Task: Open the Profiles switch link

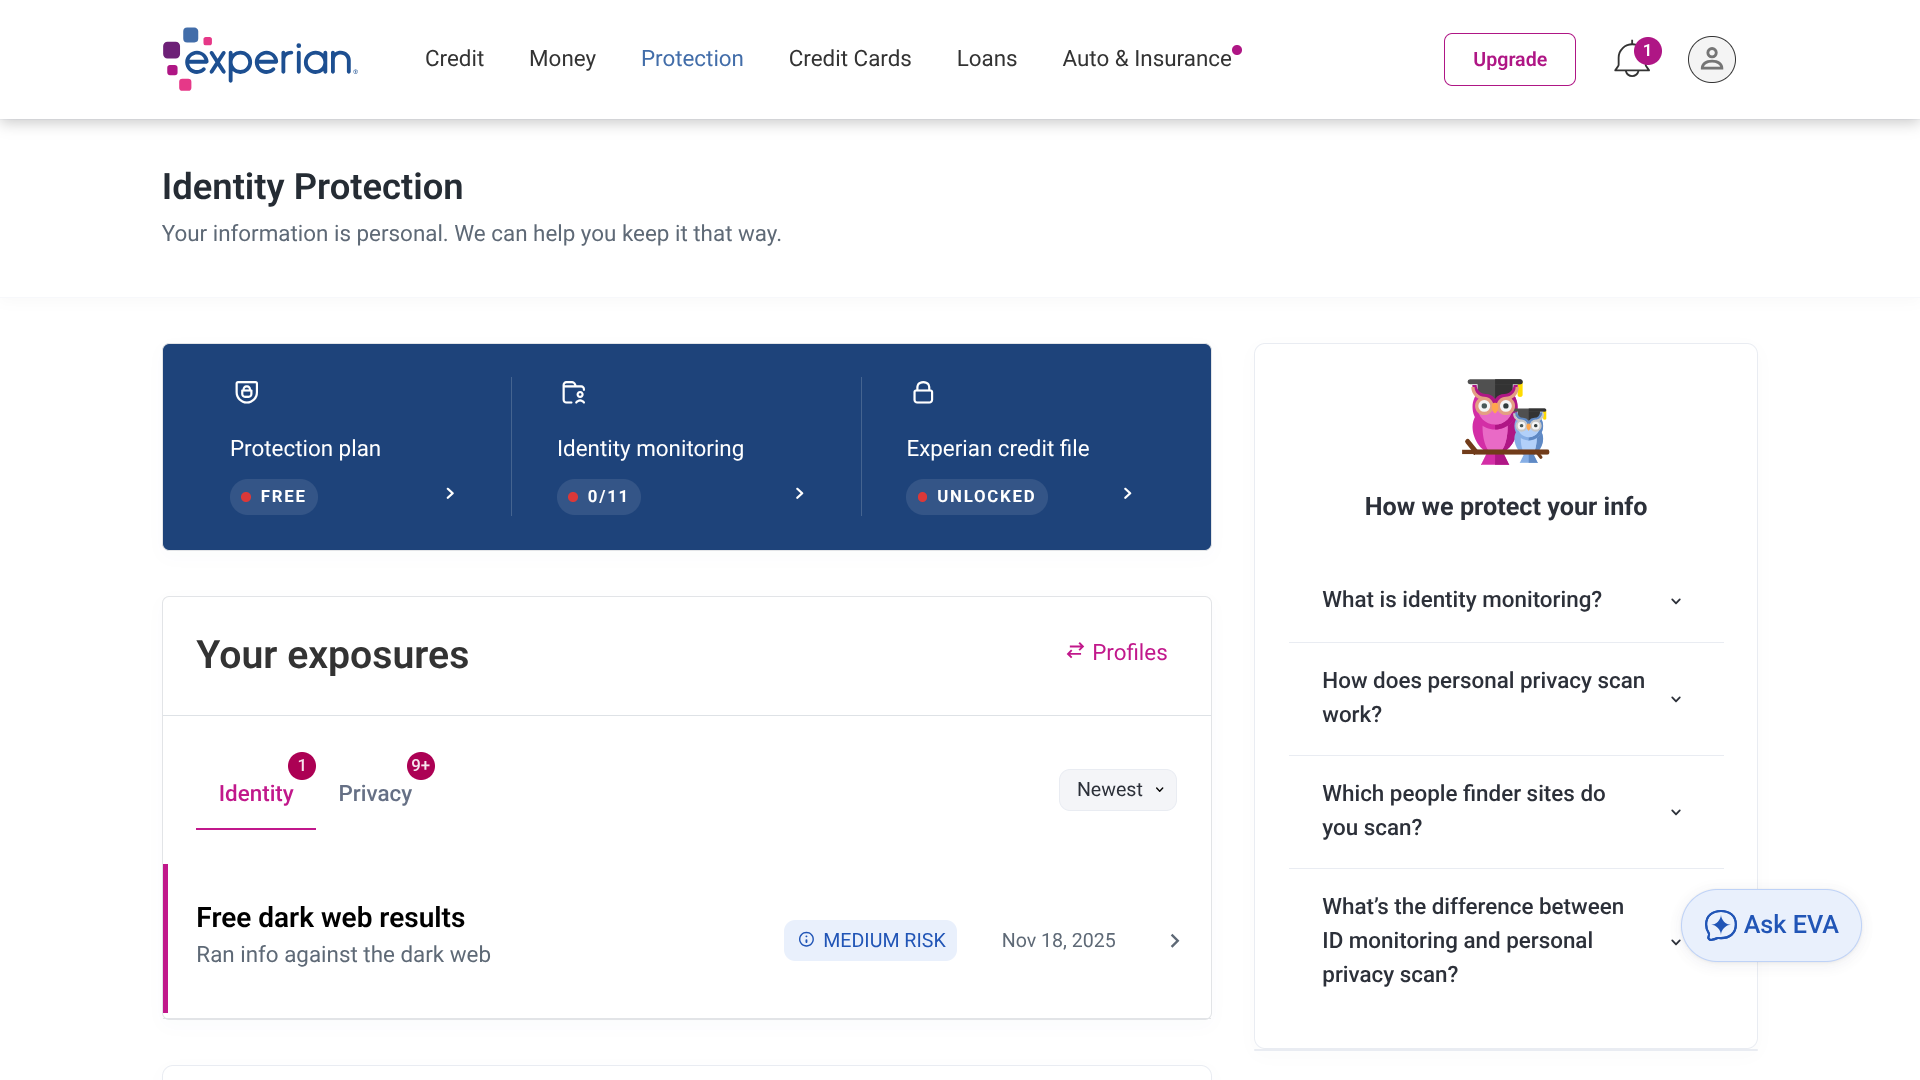Action: 1117,652
